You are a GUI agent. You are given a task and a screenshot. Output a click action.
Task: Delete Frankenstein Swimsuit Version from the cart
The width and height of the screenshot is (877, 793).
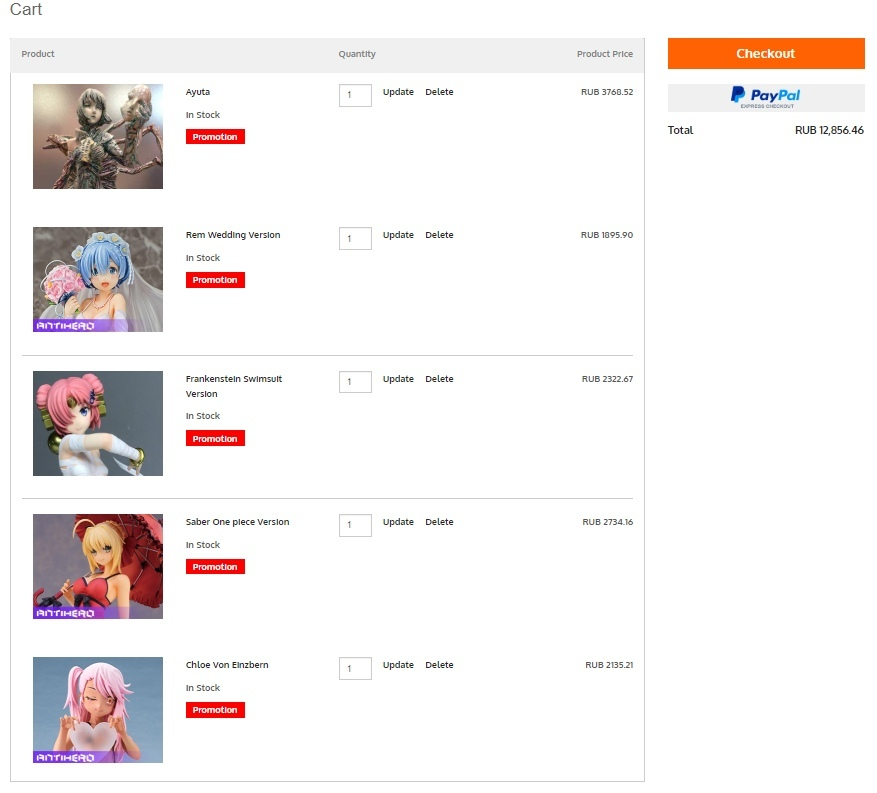click(439, 379)
